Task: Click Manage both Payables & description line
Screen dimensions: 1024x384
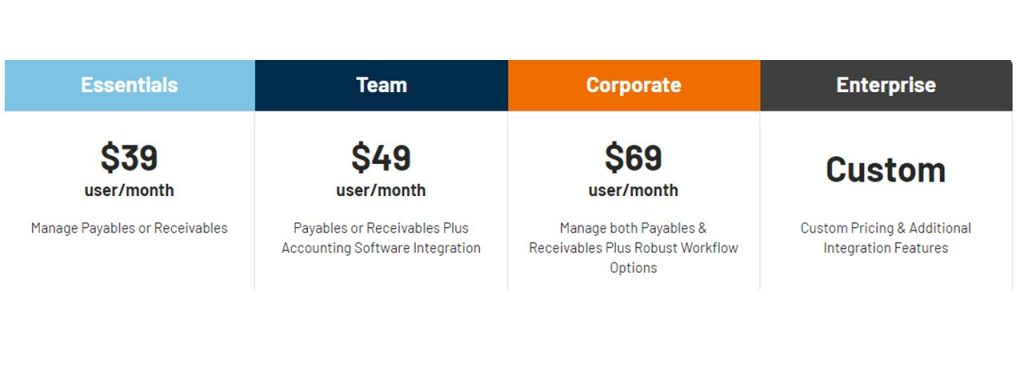Action: point(633,229)
